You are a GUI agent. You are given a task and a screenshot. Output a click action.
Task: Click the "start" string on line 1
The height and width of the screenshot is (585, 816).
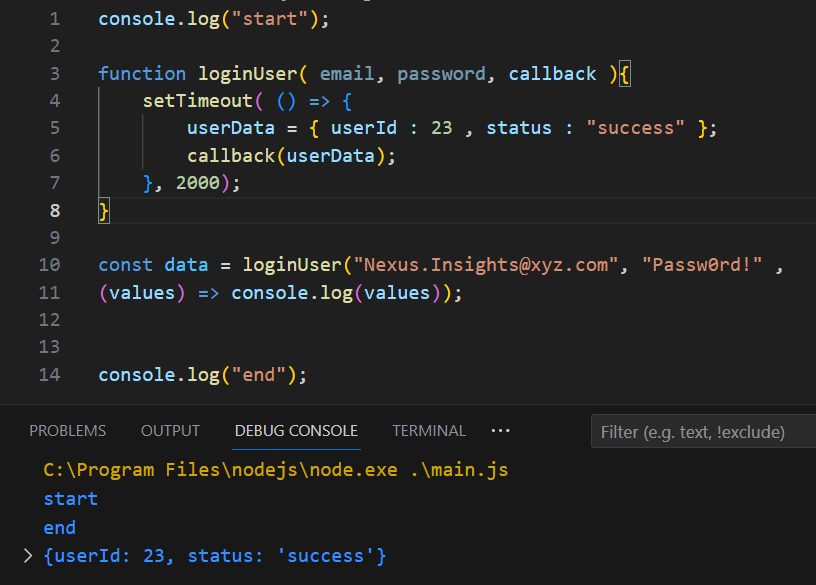270,19
